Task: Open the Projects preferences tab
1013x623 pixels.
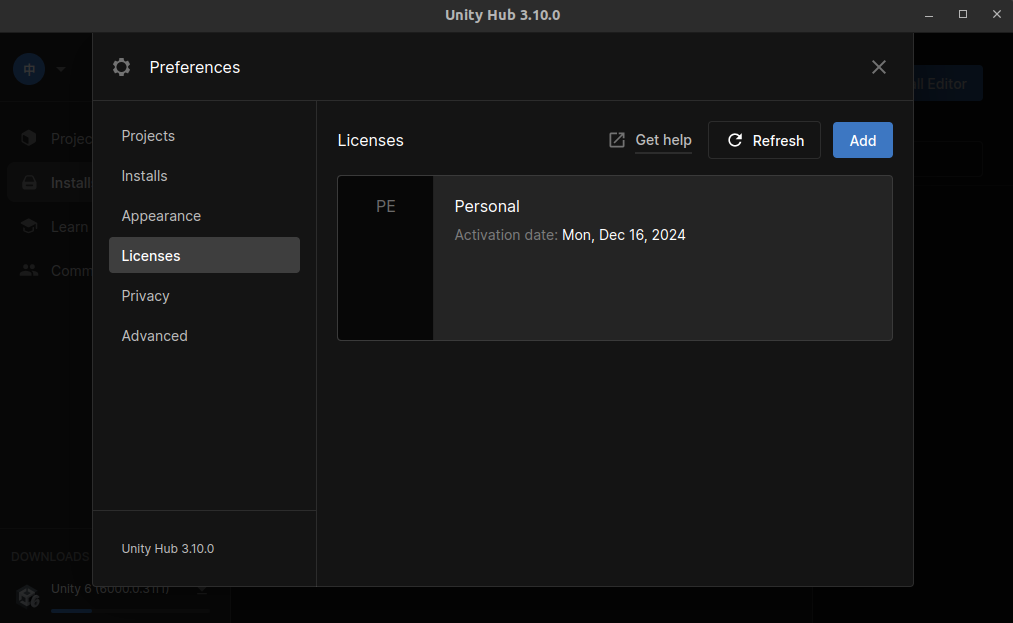Action: tap(148, 136)
